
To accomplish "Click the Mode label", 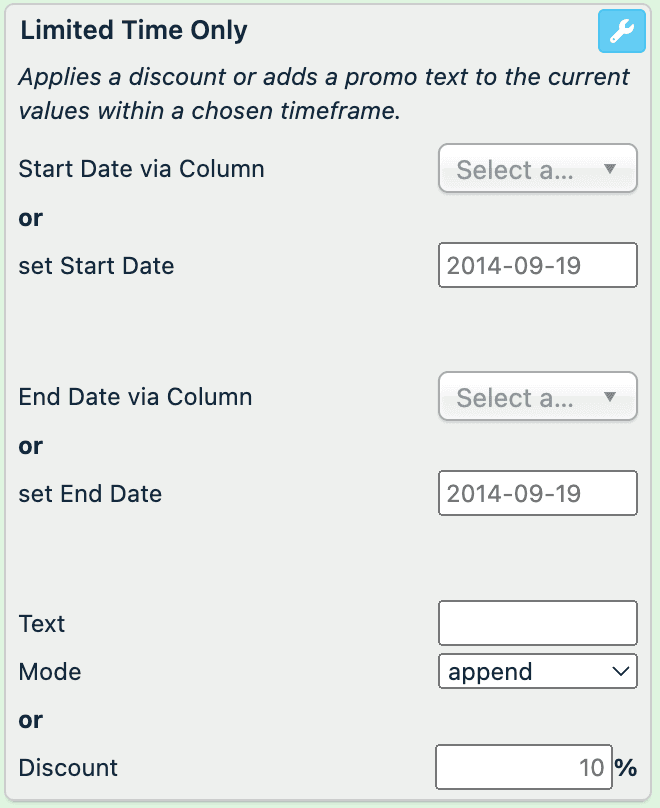I will [50, 672].
